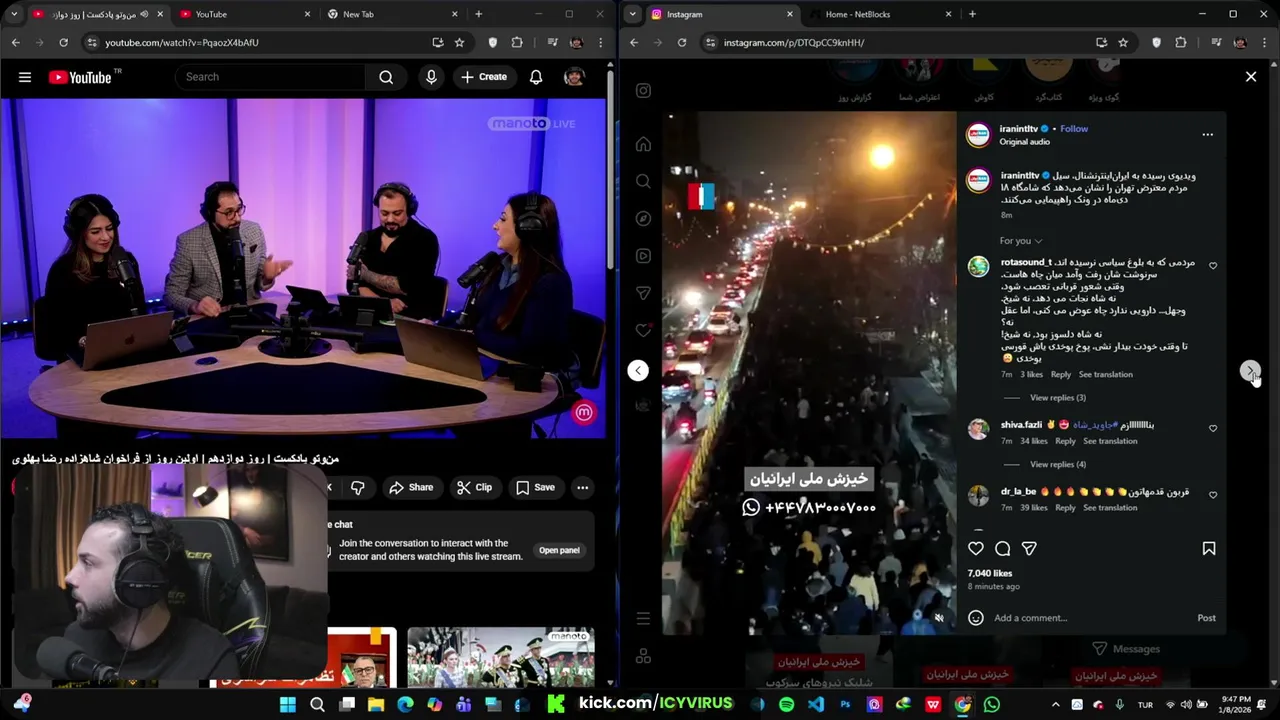Open the manoto royal parade thumbnail
Viewport: 1280px width, 720px height.
click(501, 657)
